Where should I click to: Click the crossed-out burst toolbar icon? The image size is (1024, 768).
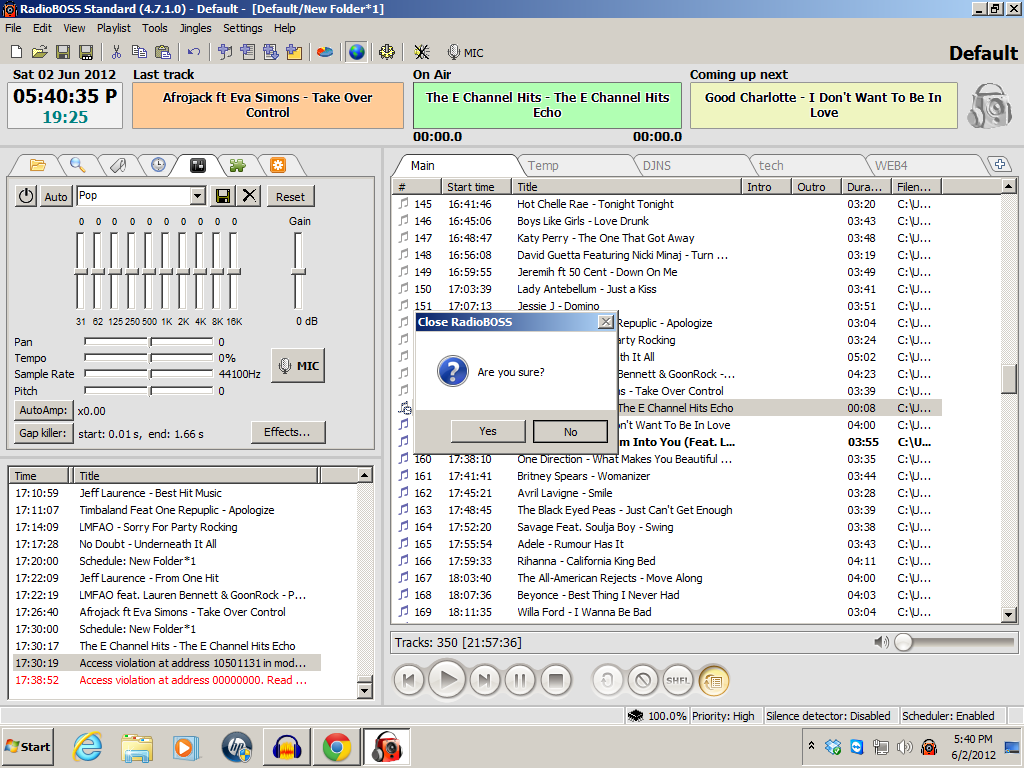tap(422, 52)
